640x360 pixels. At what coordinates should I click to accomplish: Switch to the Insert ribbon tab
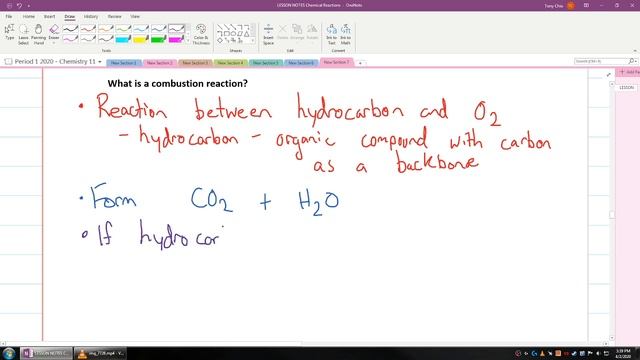click(49, 16)
